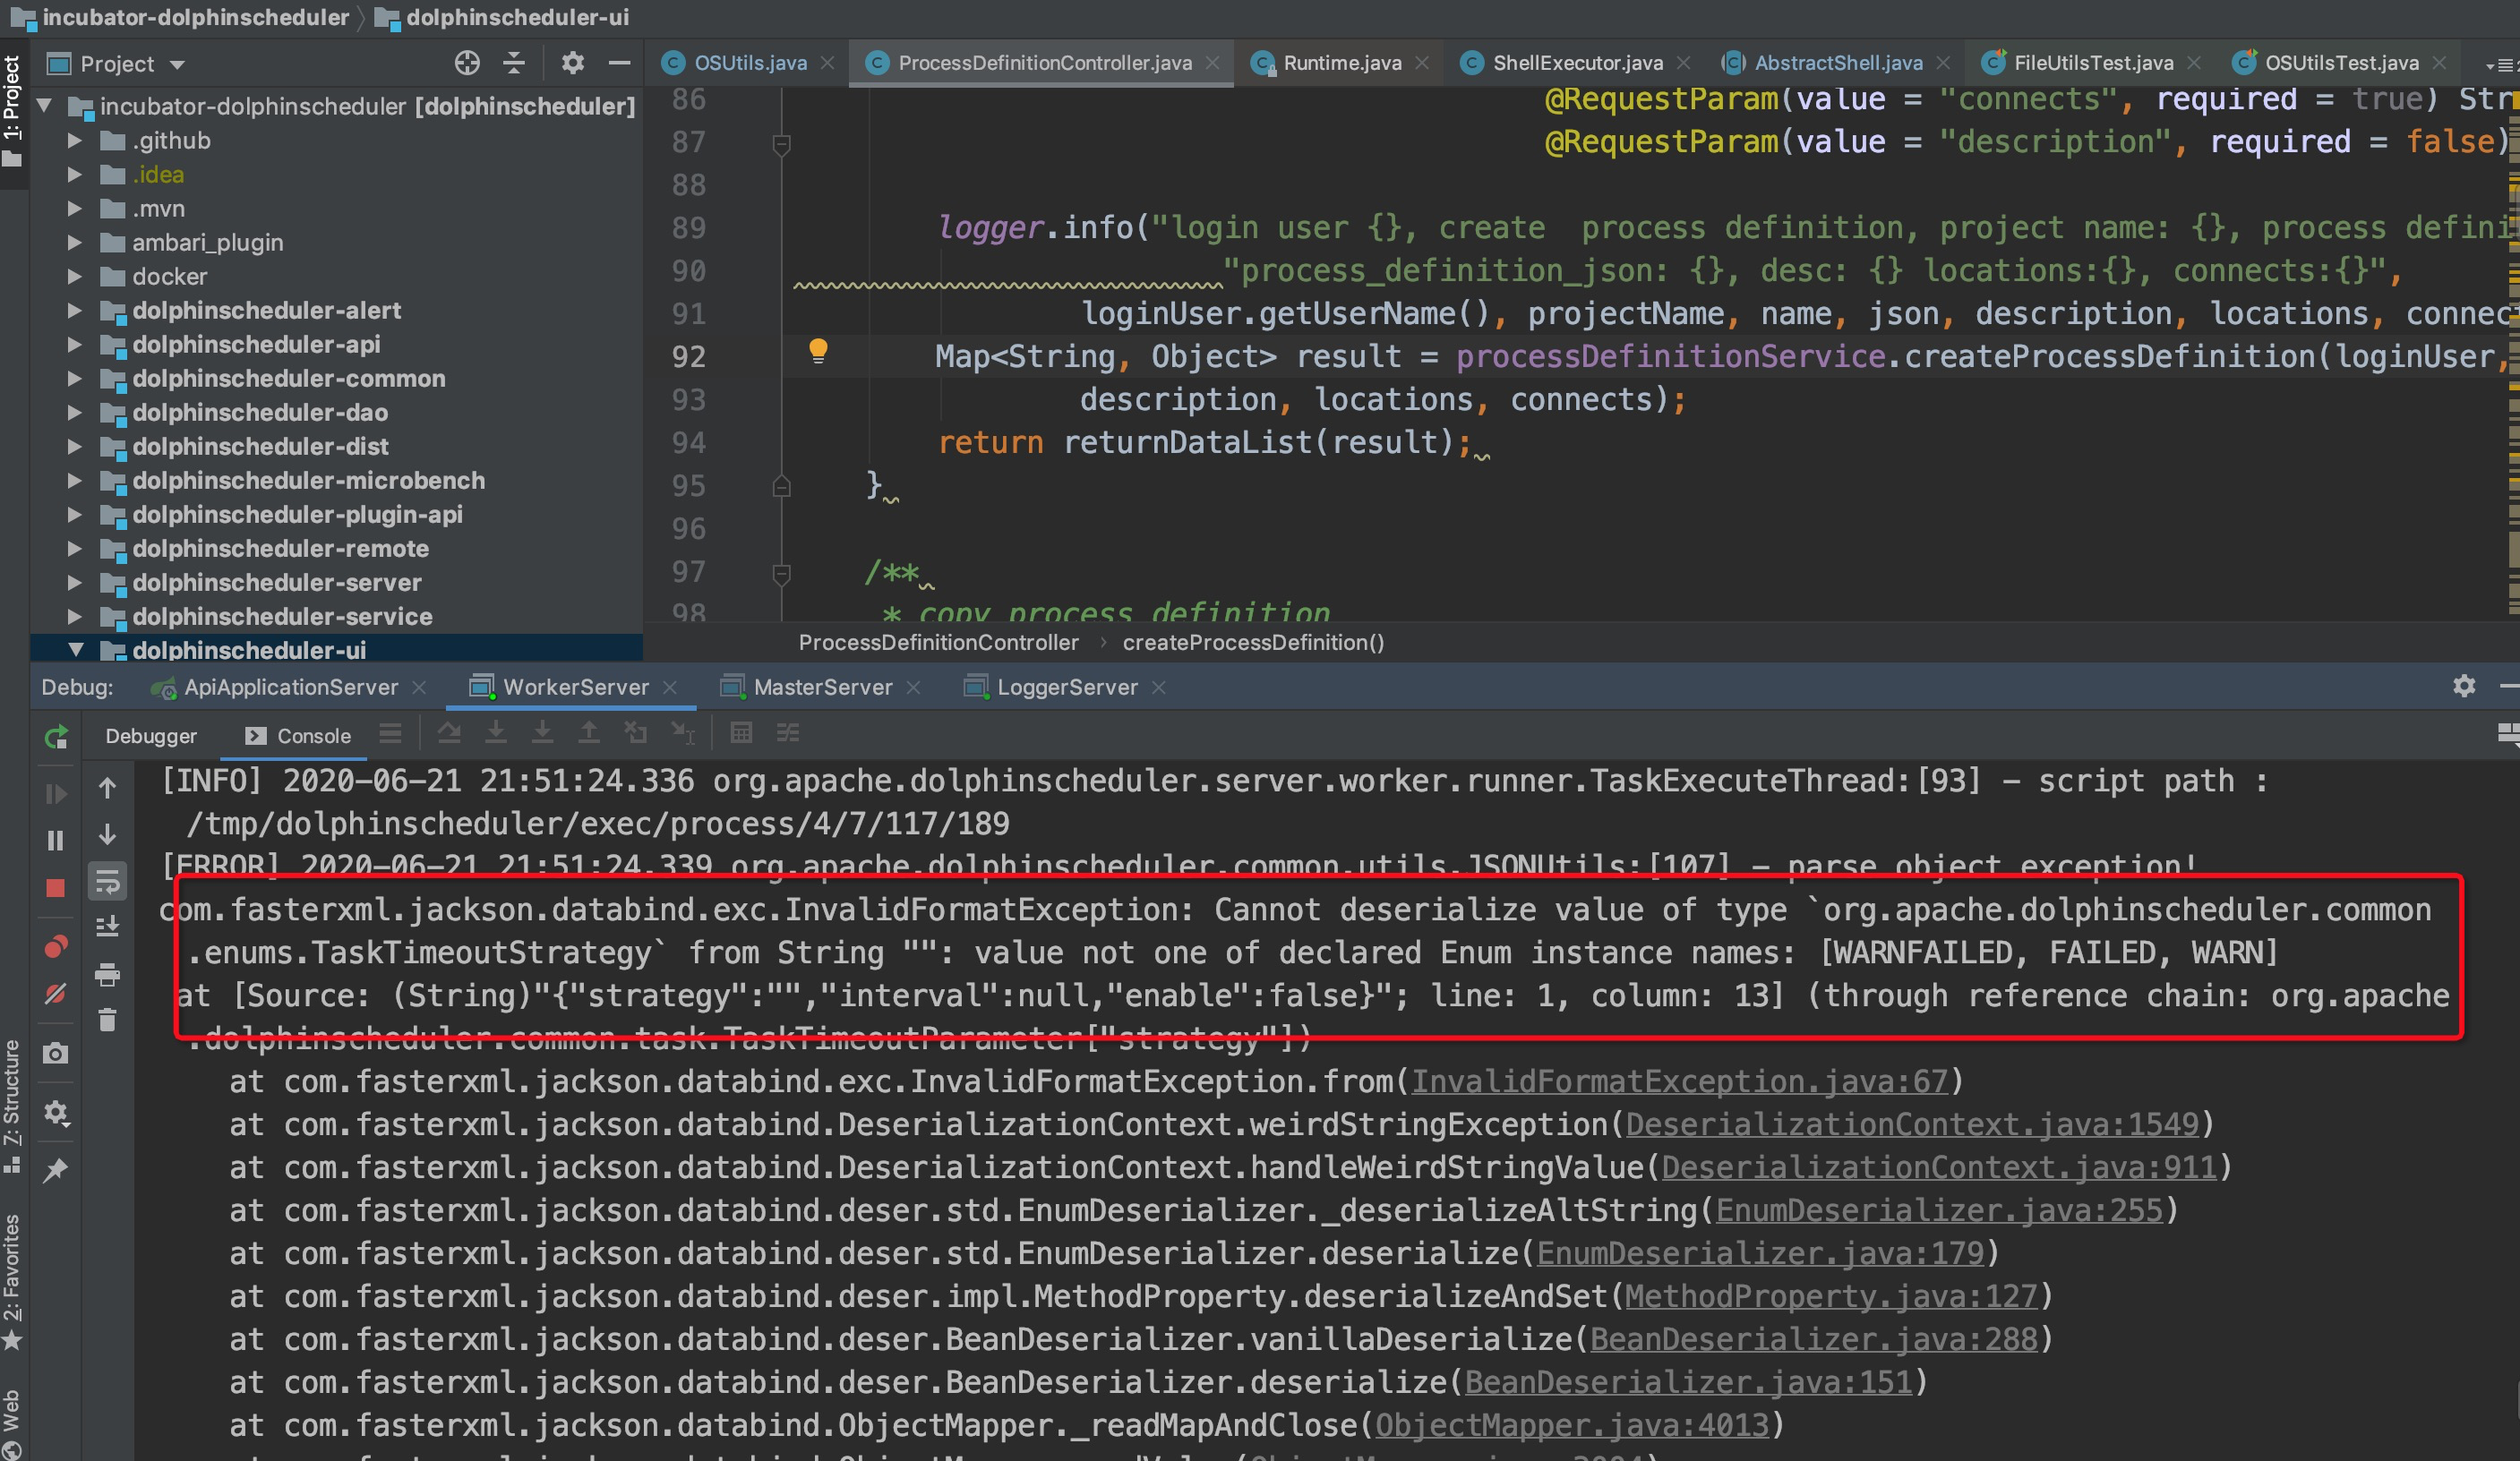Toggle scroll to end of console
This screenshot has width=2520, height=1461.
click(108, 927)
